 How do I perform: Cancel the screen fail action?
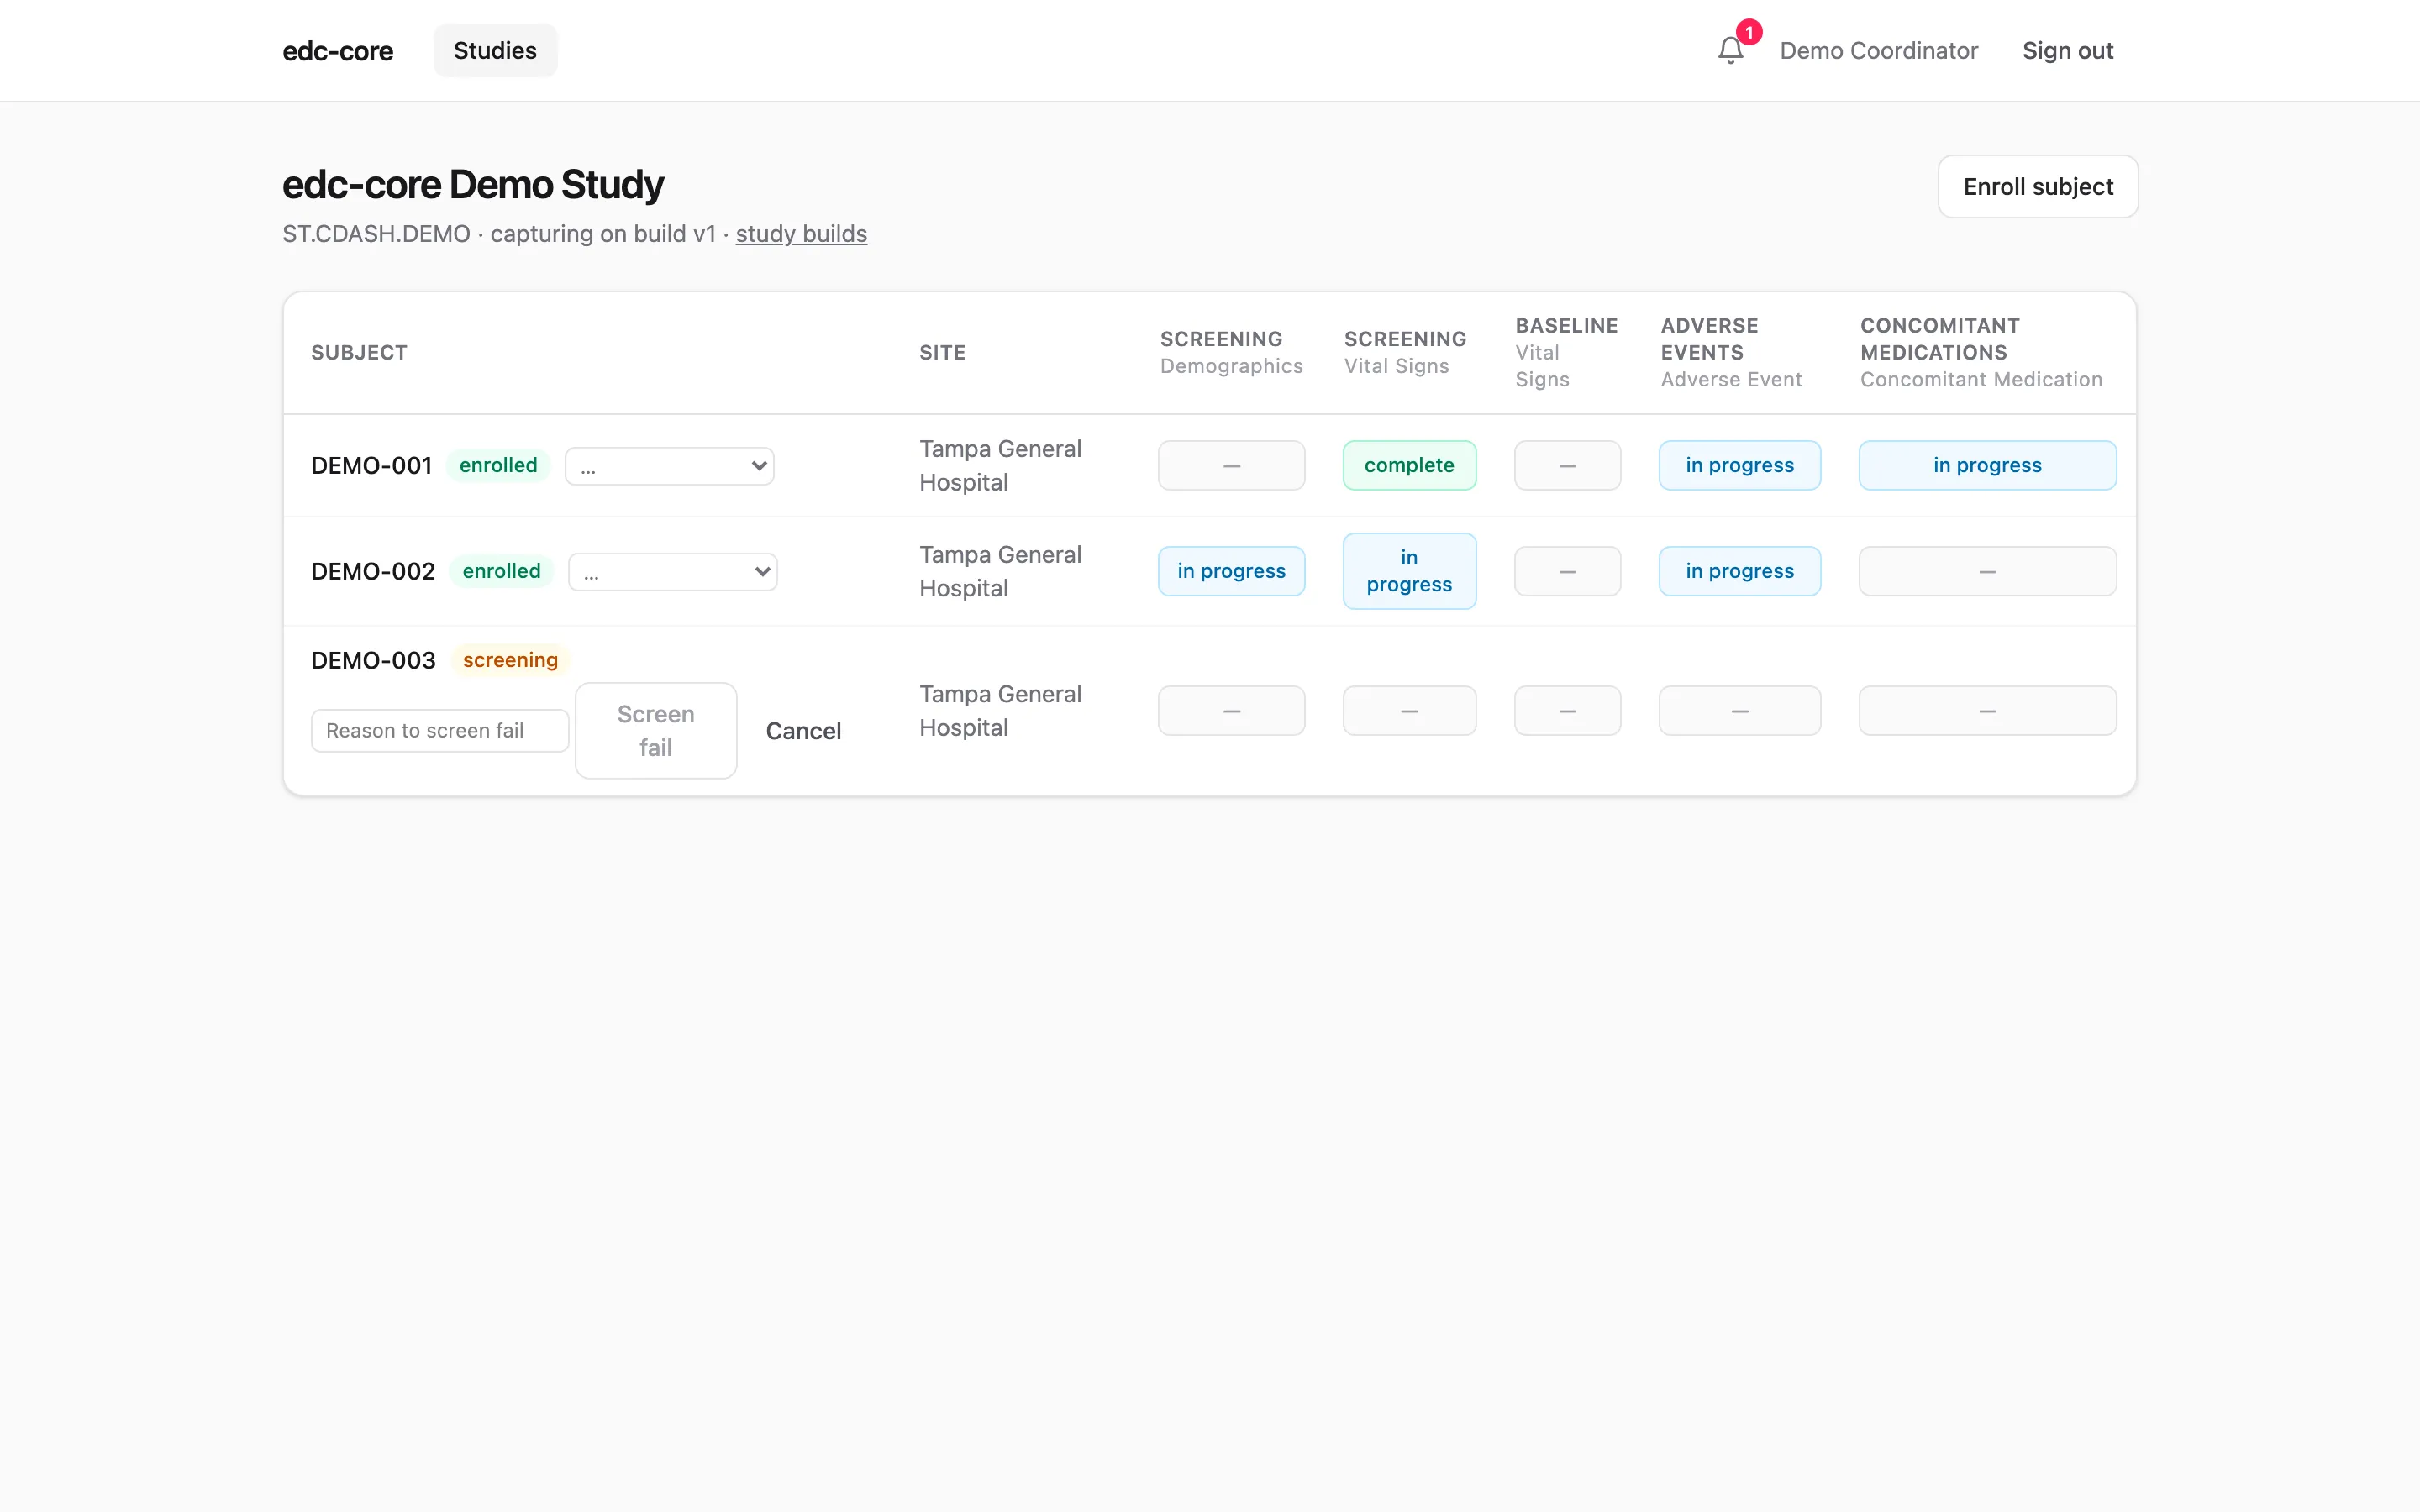click(x=803, y=731)
